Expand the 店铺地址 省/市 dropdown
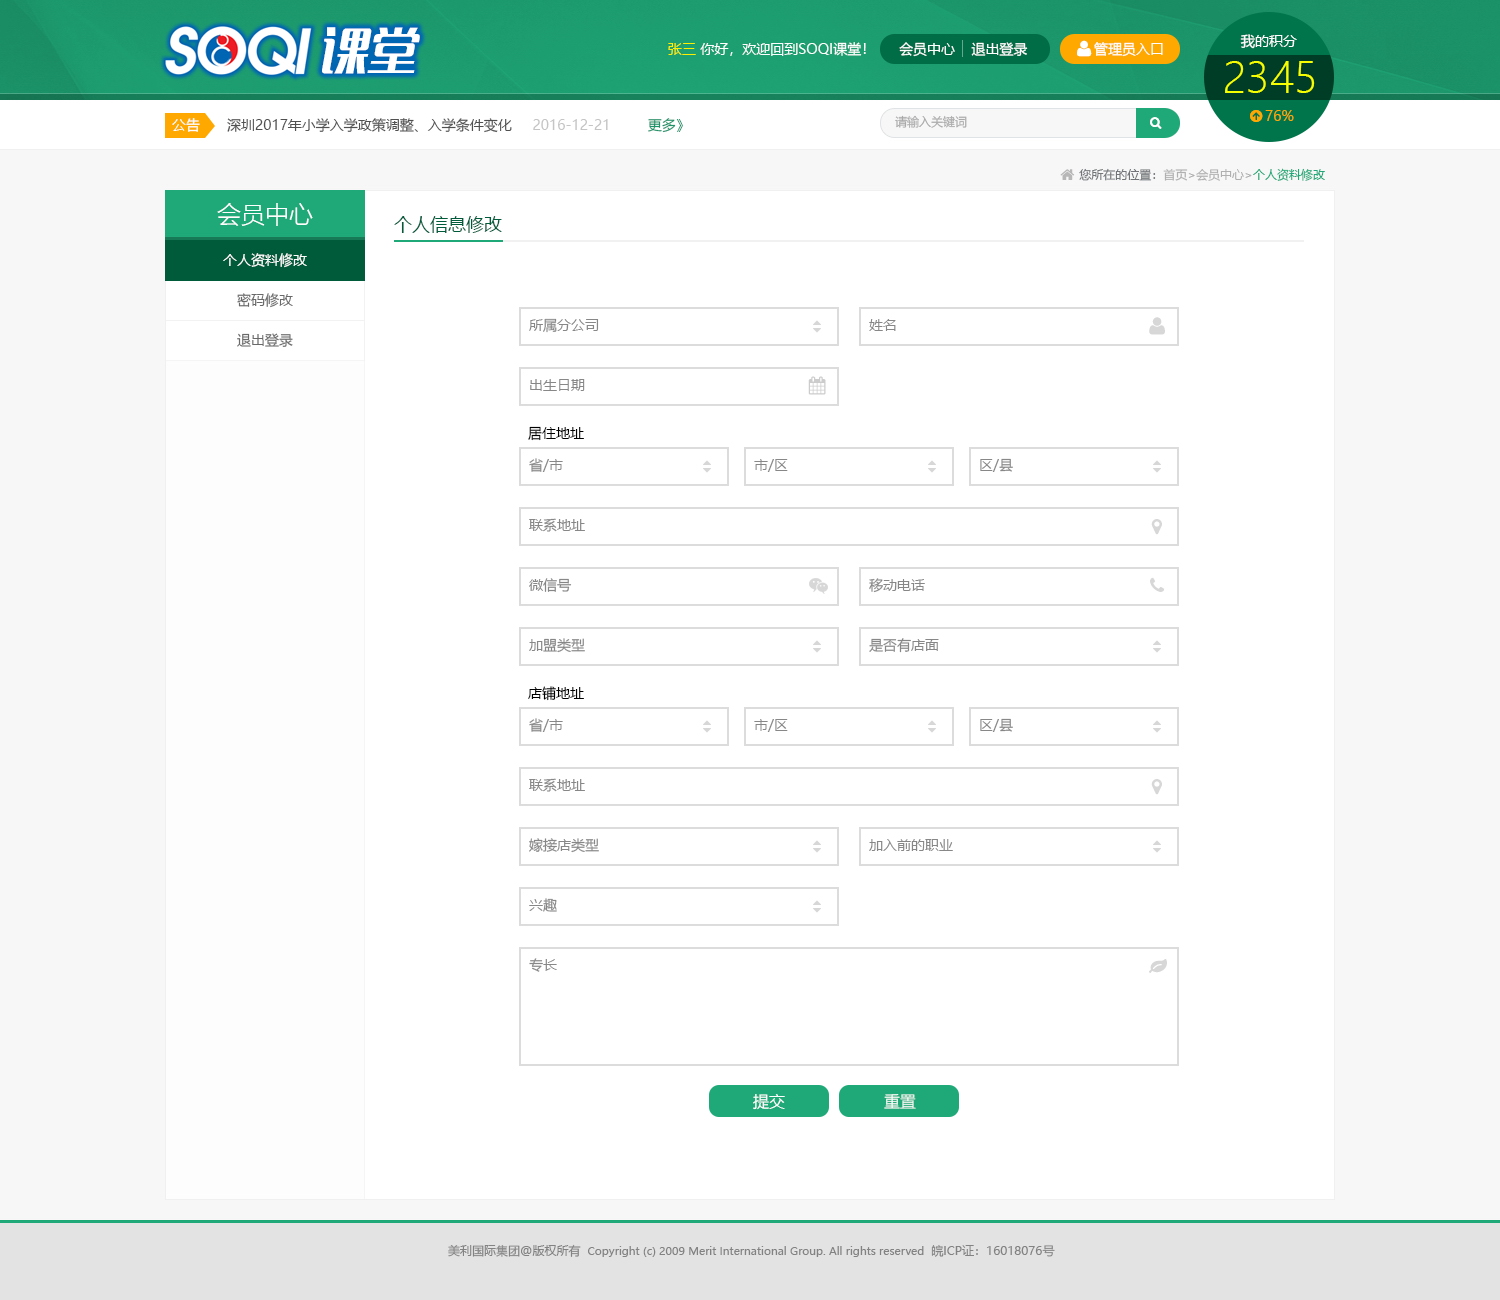Screen dimensions: 1500x1300 624,726
